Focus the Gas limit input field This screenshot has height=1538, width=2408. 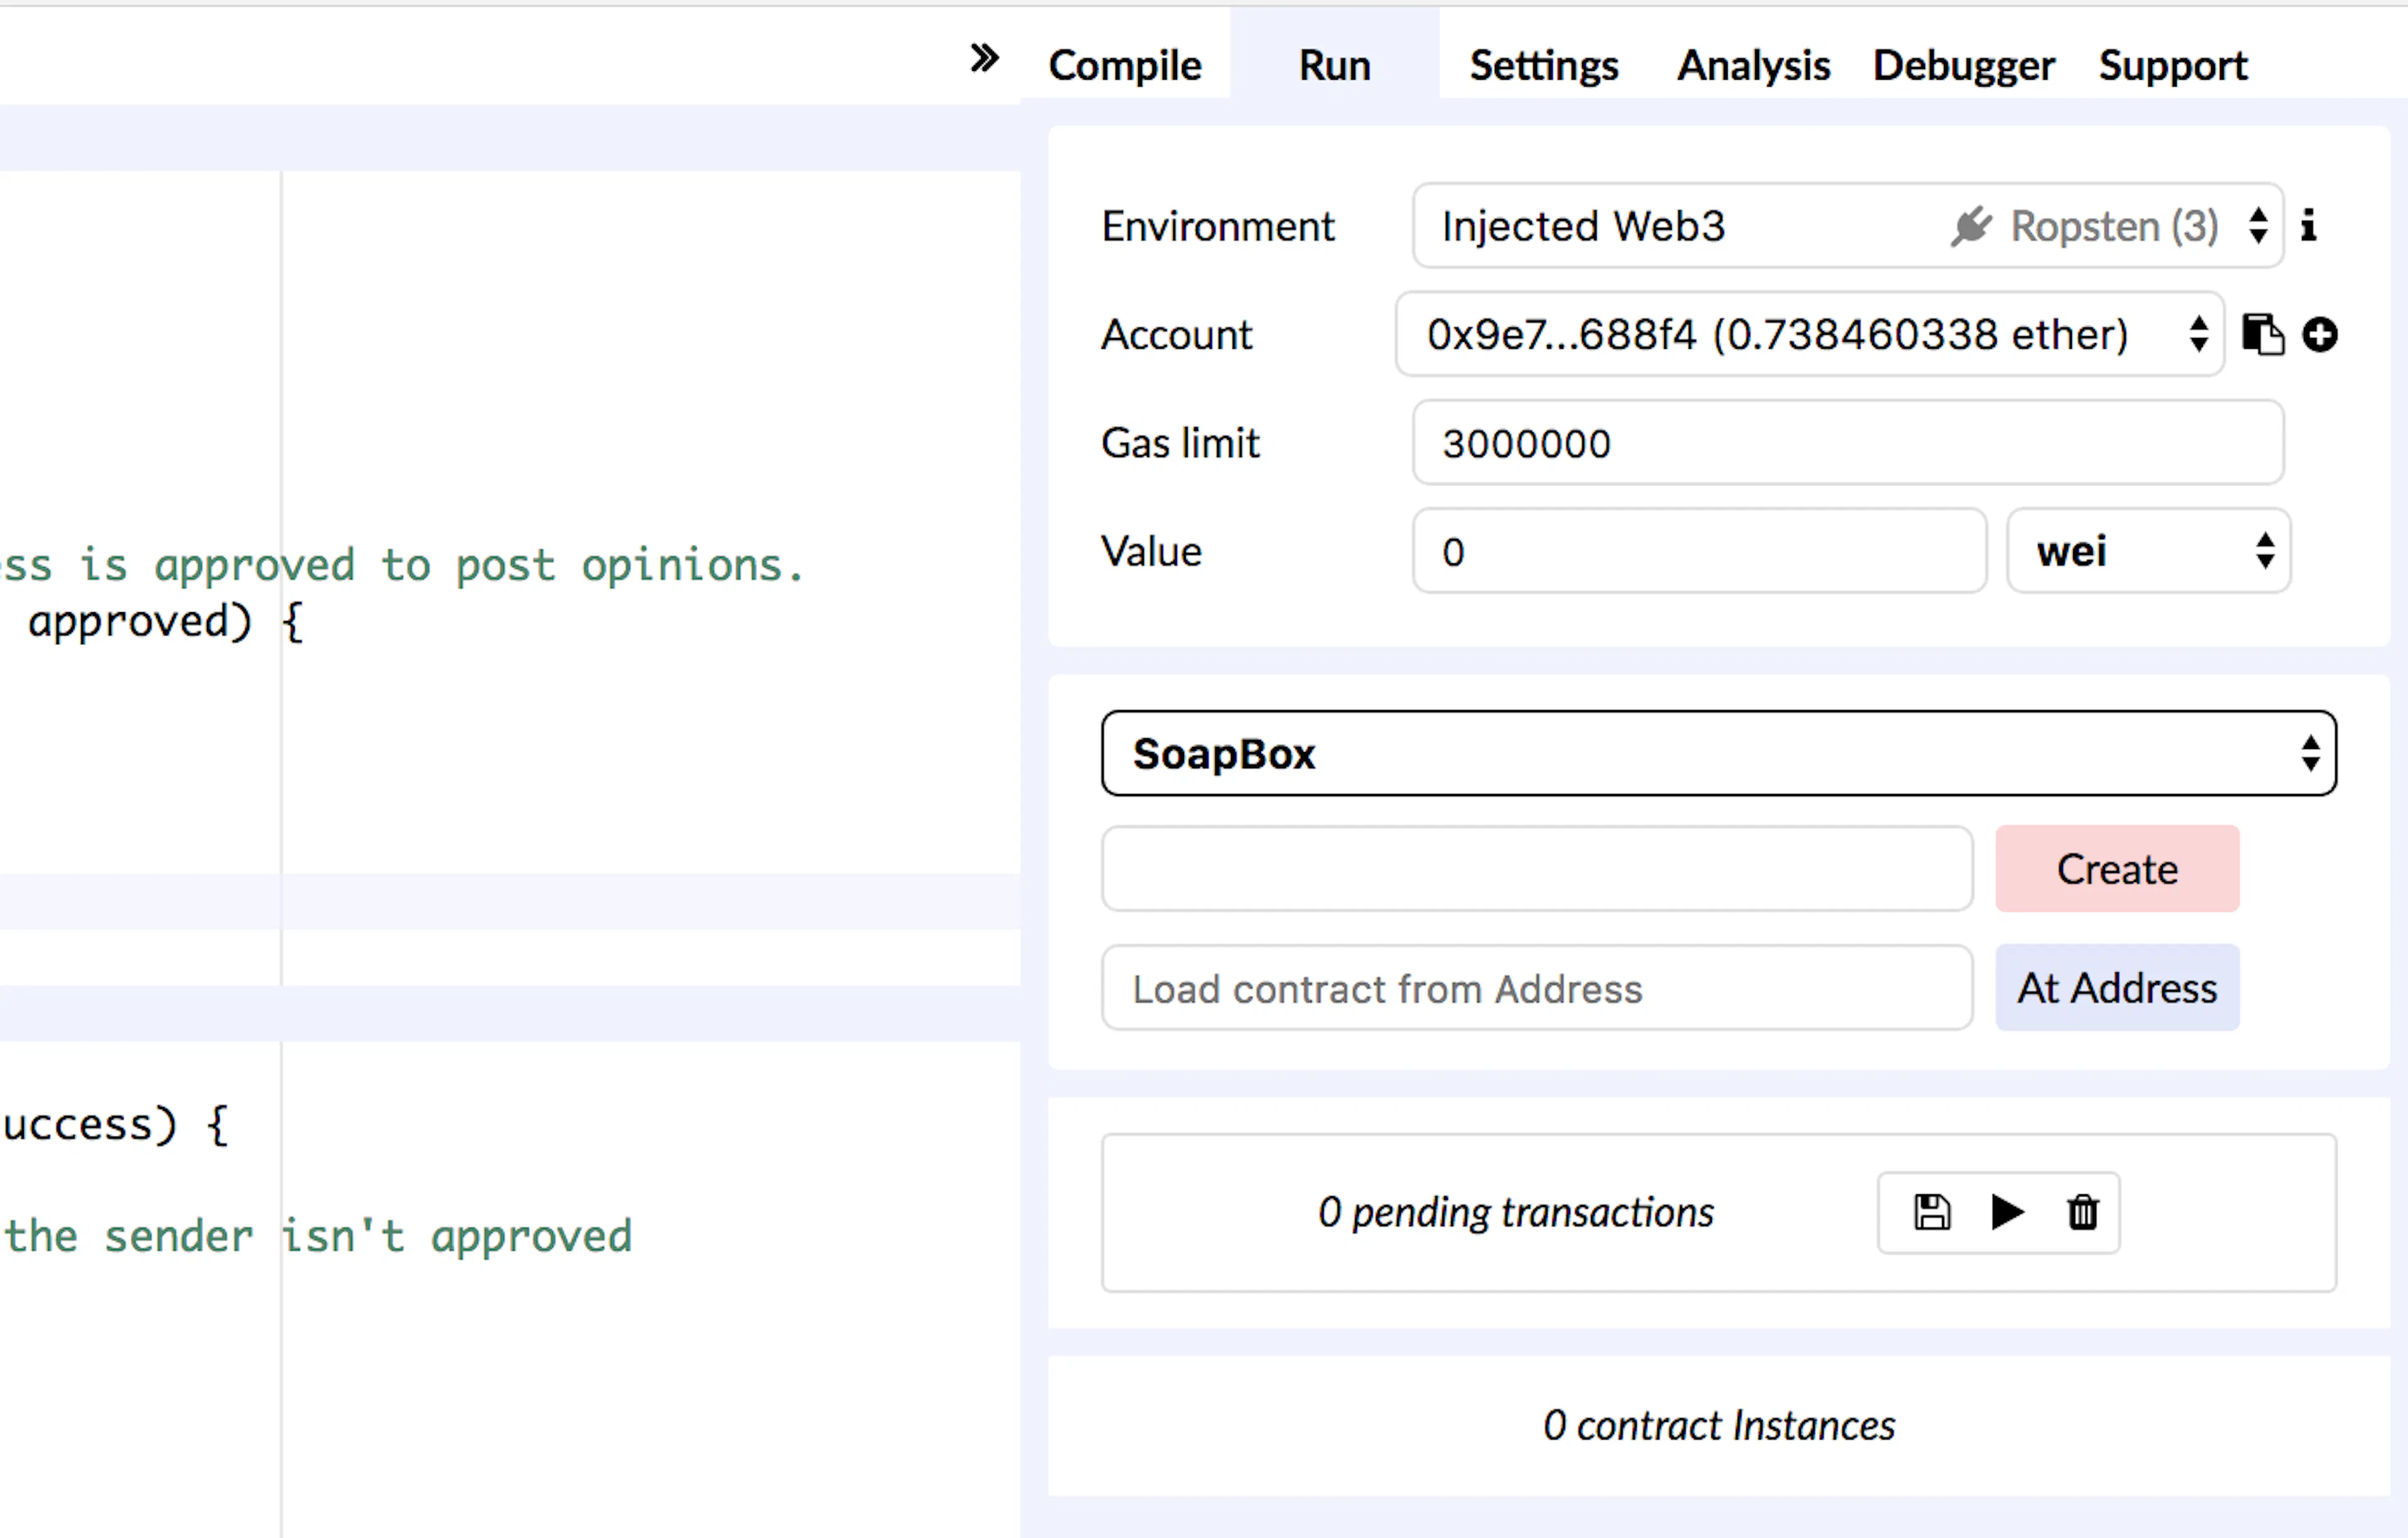[1846, 443]
